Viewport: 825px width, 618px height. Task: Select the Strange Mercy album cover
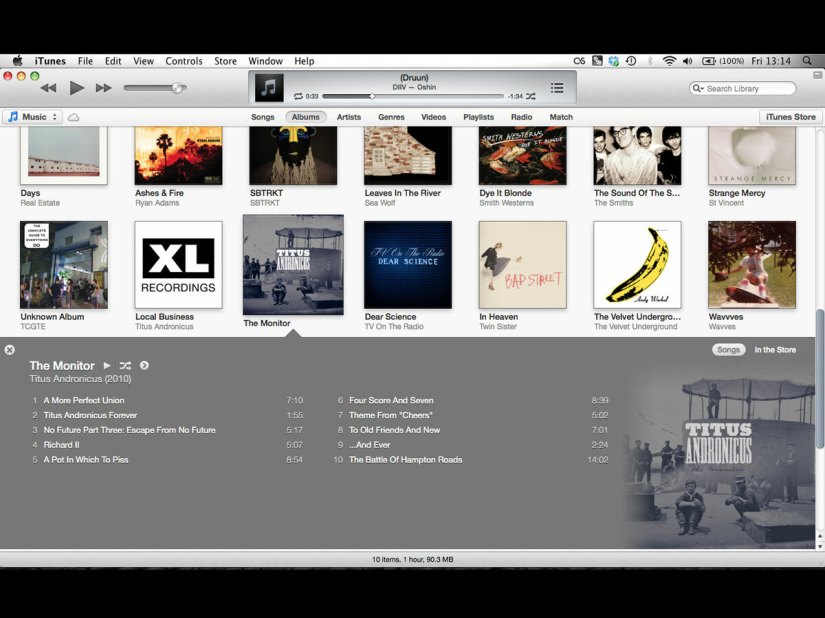point(752,156)
